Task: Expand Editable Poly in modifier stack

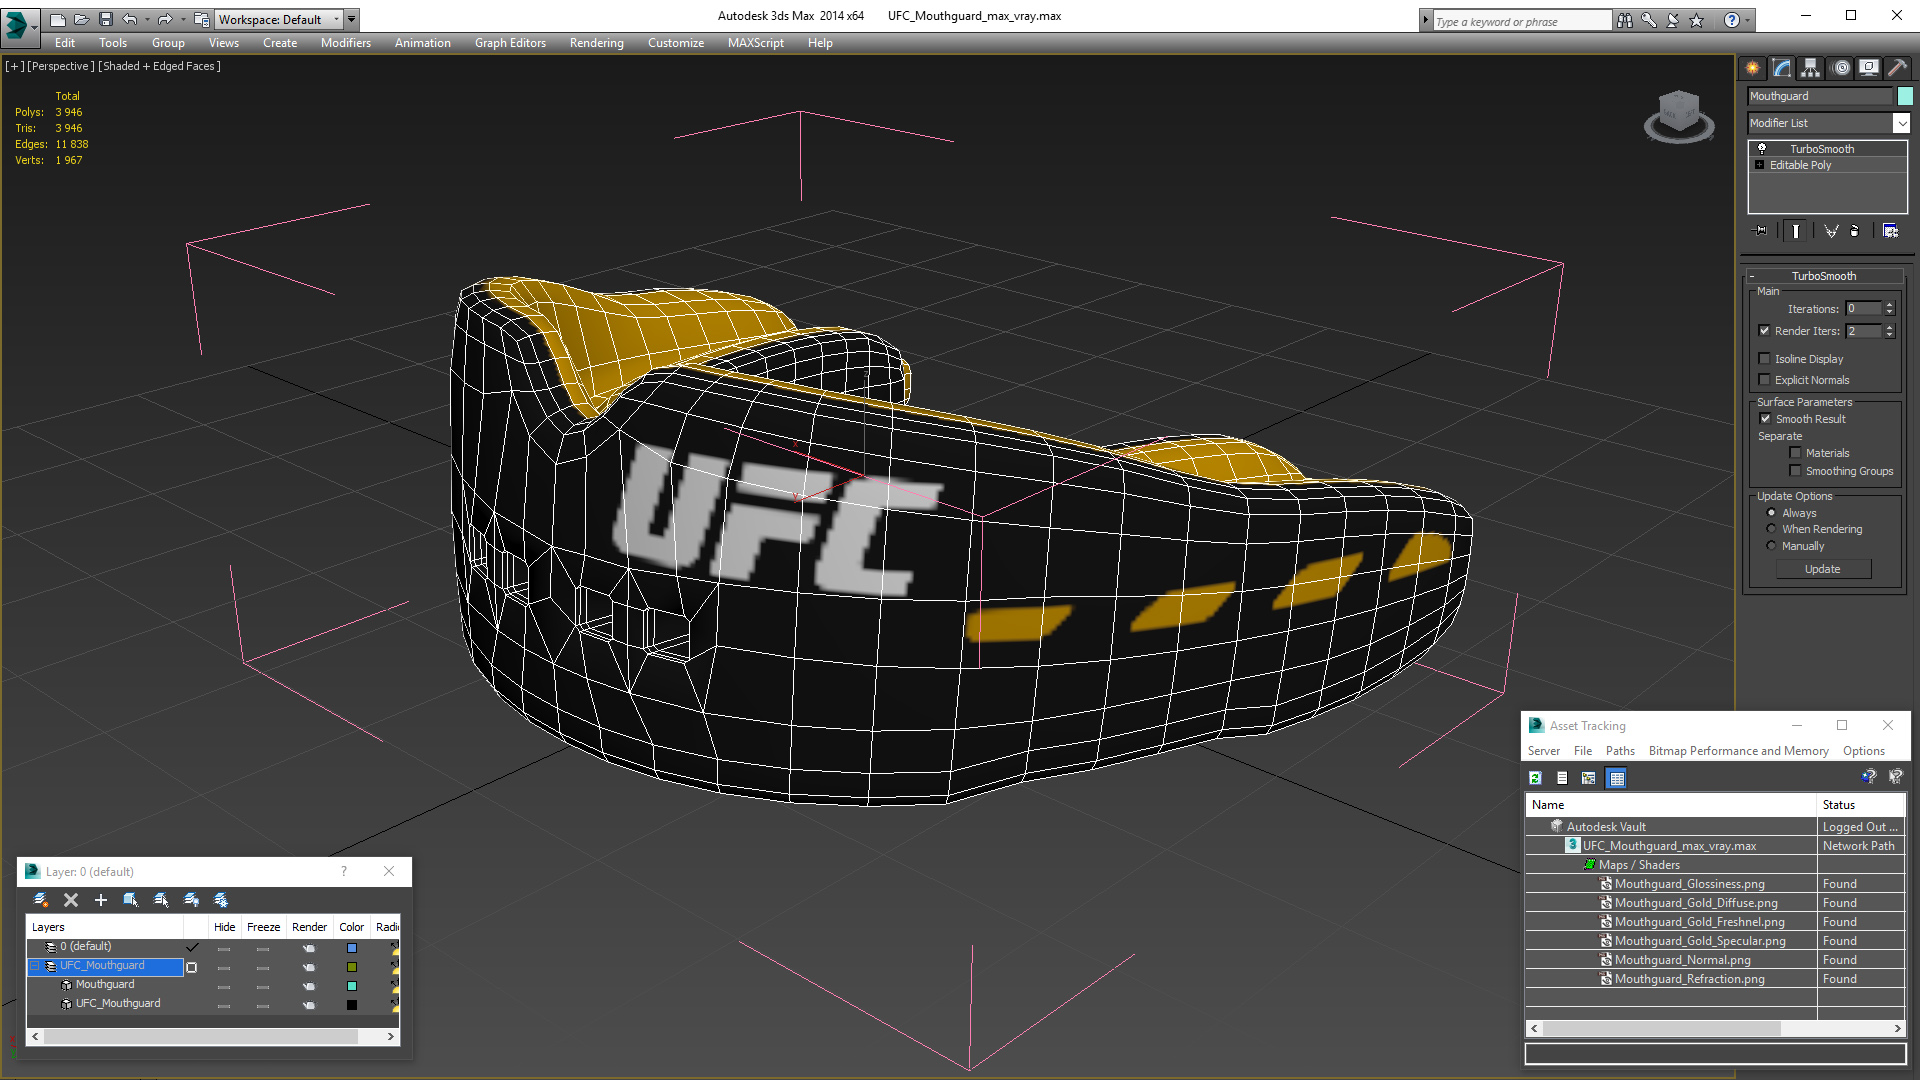Action: [1759, 165]
